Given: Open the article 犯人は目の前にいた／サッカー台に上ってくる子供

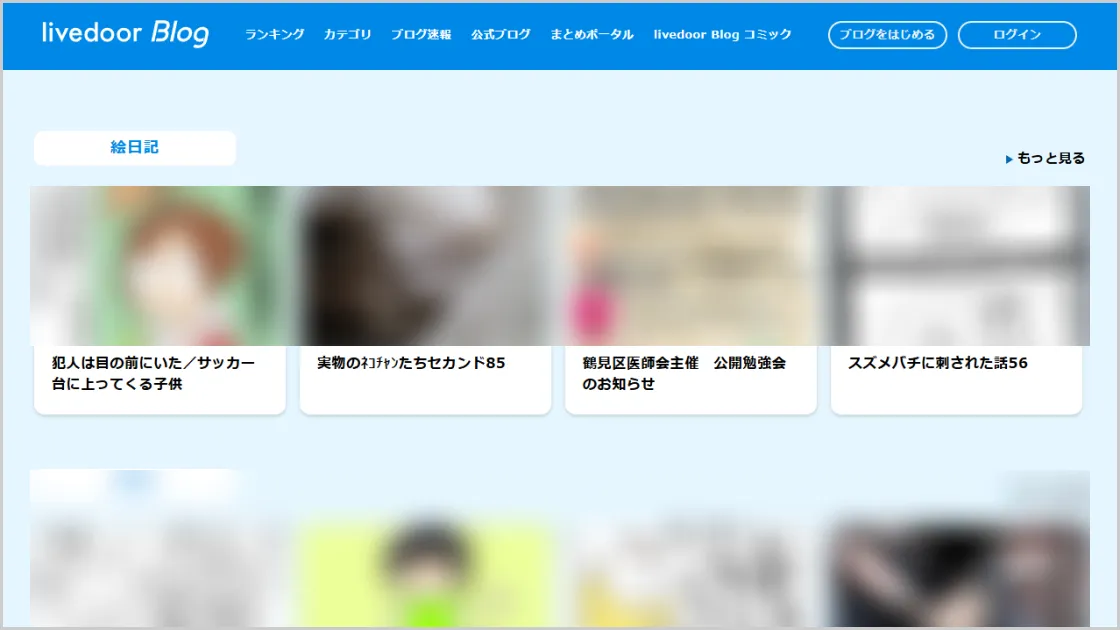Looking at the screenshot, I should (x=159, y=374).
